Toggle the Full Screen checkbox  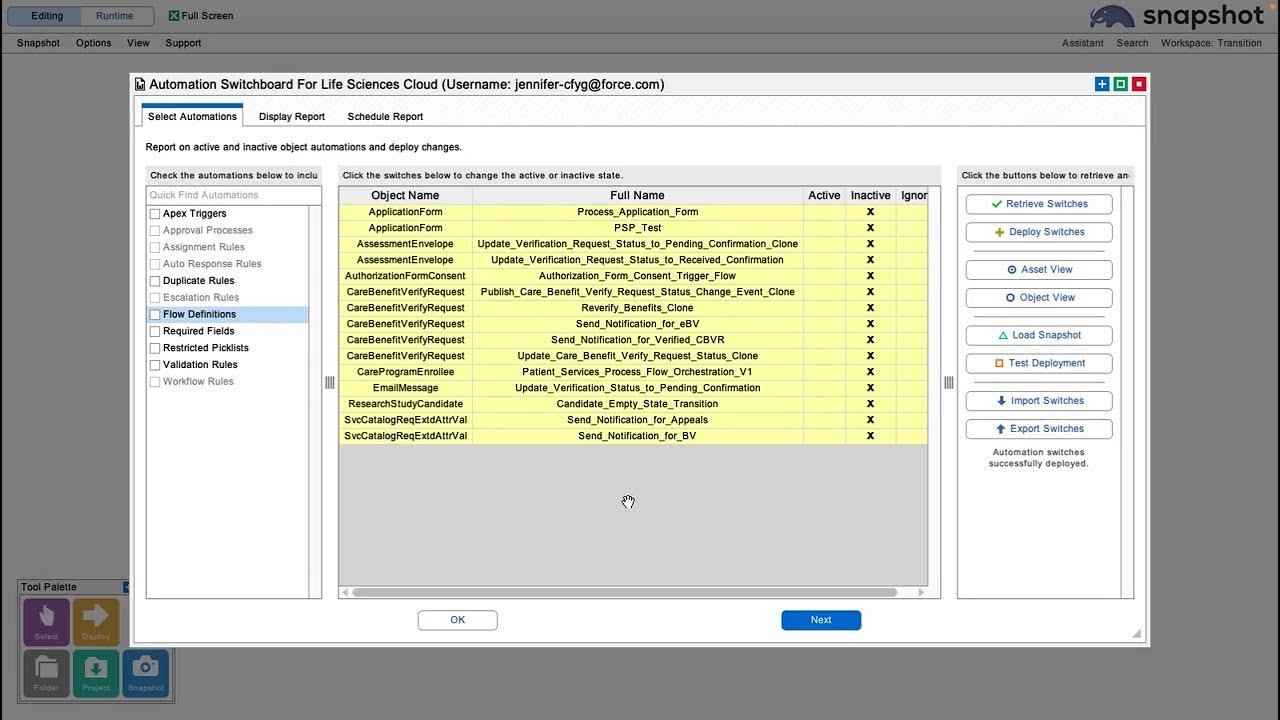[x=174, y=16]
